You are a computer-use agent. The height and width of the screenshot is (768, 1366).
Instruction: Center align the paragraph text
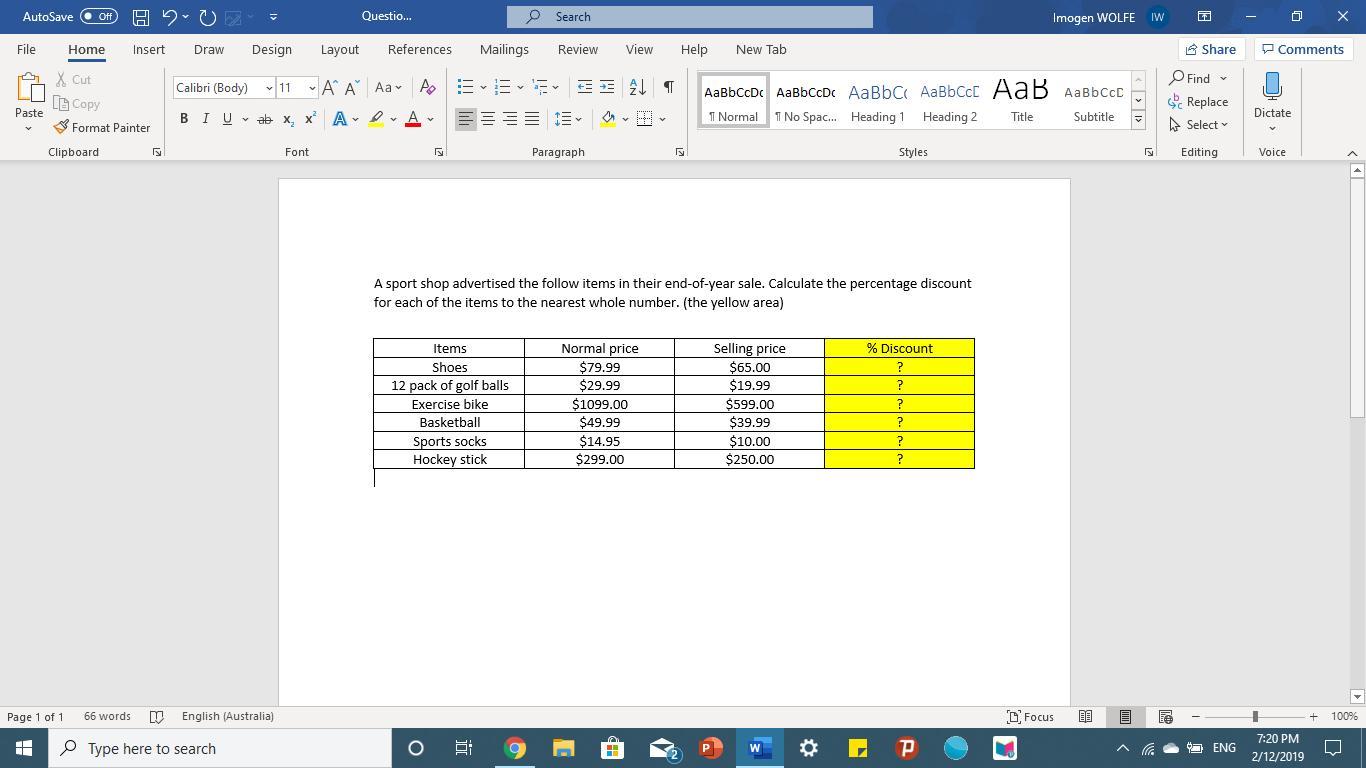pos(488,119)
